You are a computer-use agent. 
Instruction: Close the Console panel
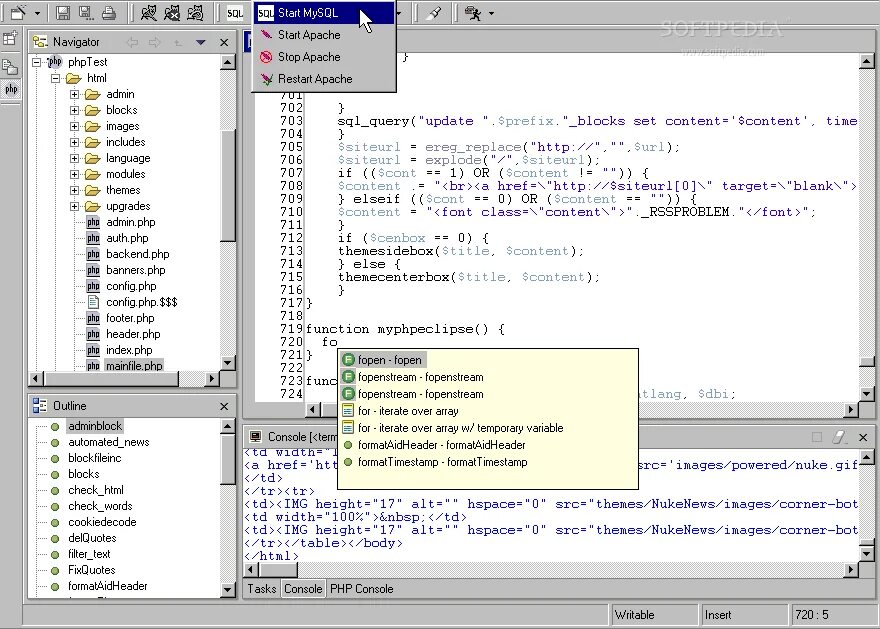tap(863, 437)
